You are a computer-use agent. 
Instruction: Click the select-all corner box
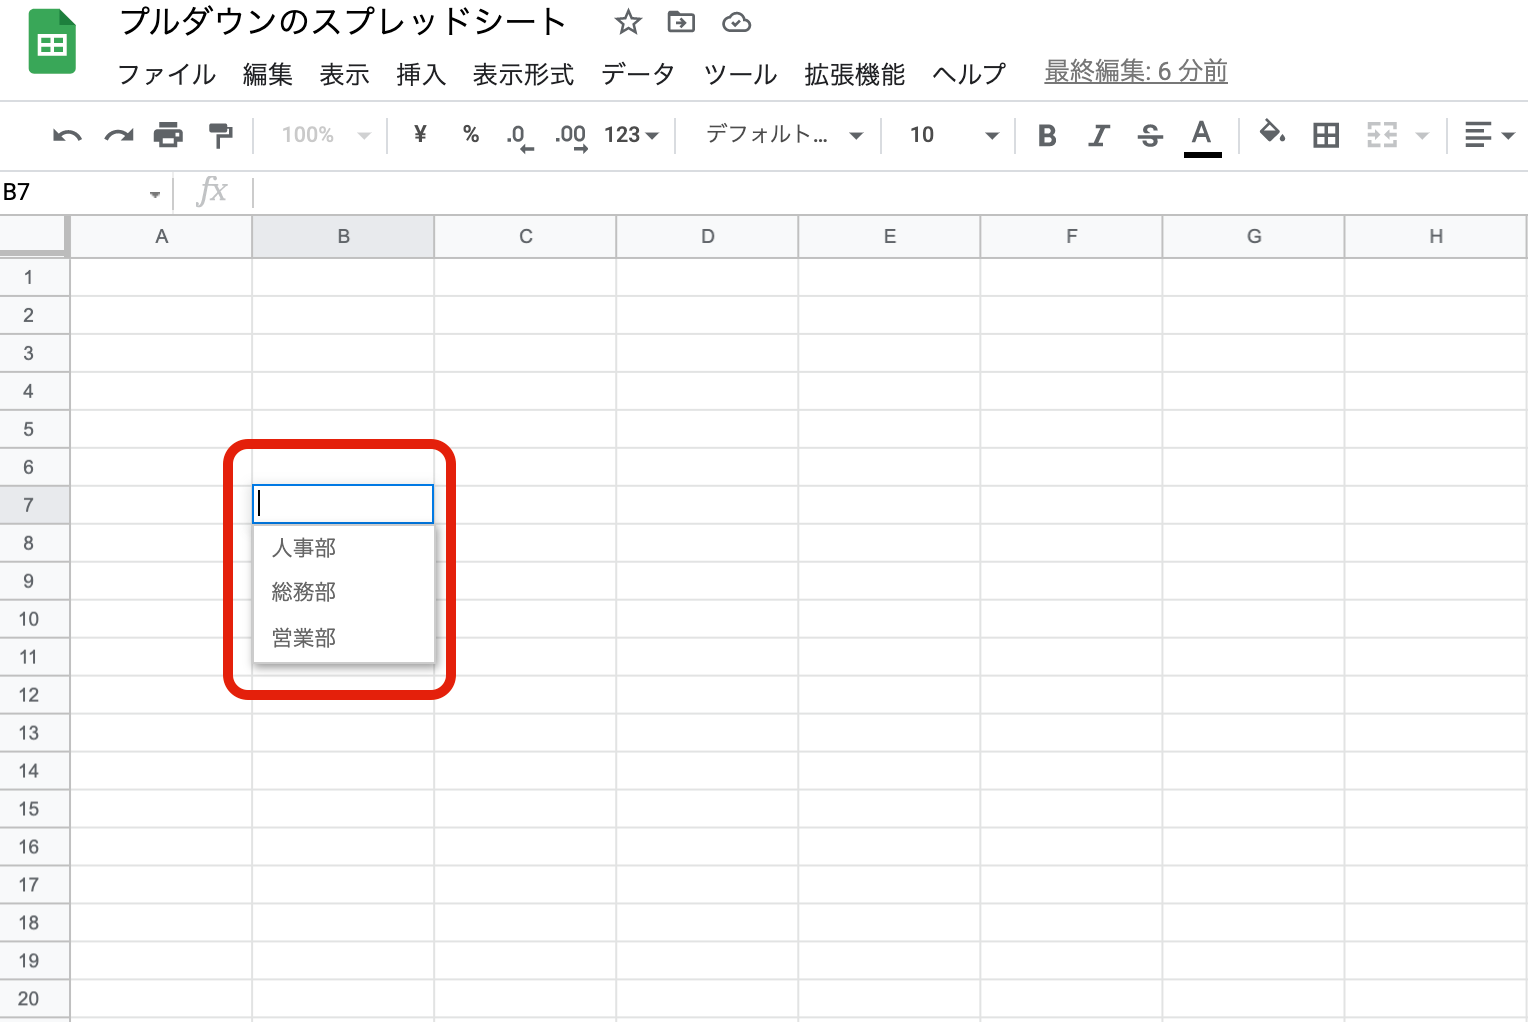coord(34,237)
